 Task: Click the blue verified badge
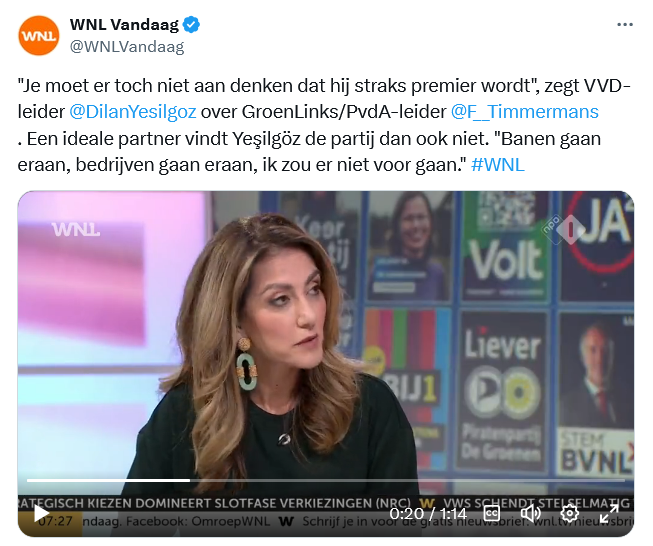pyautogui.click(x=192, y=25)
